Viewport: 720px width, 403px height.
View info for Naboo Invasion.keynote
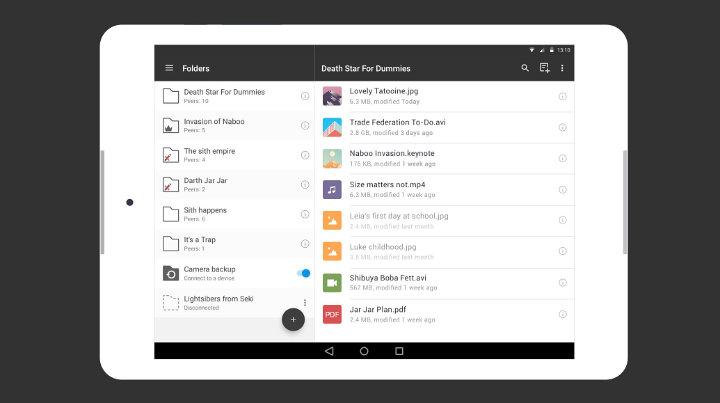562,158
